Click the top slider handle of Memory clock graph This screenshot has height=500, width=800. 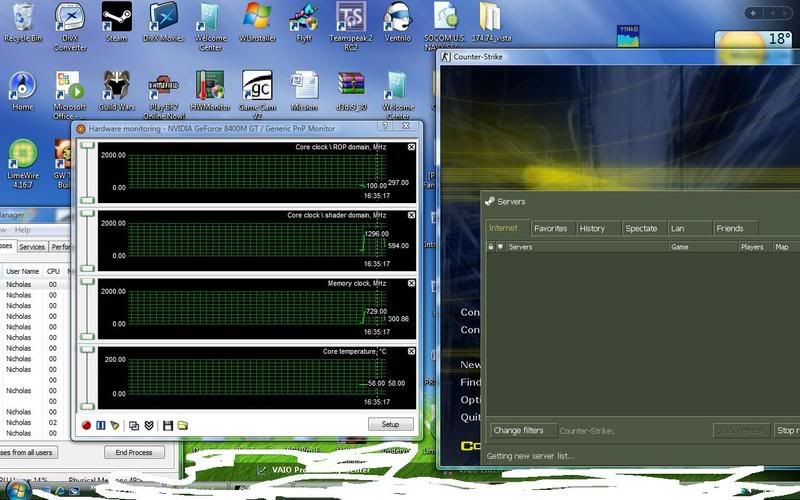(88, 282)
